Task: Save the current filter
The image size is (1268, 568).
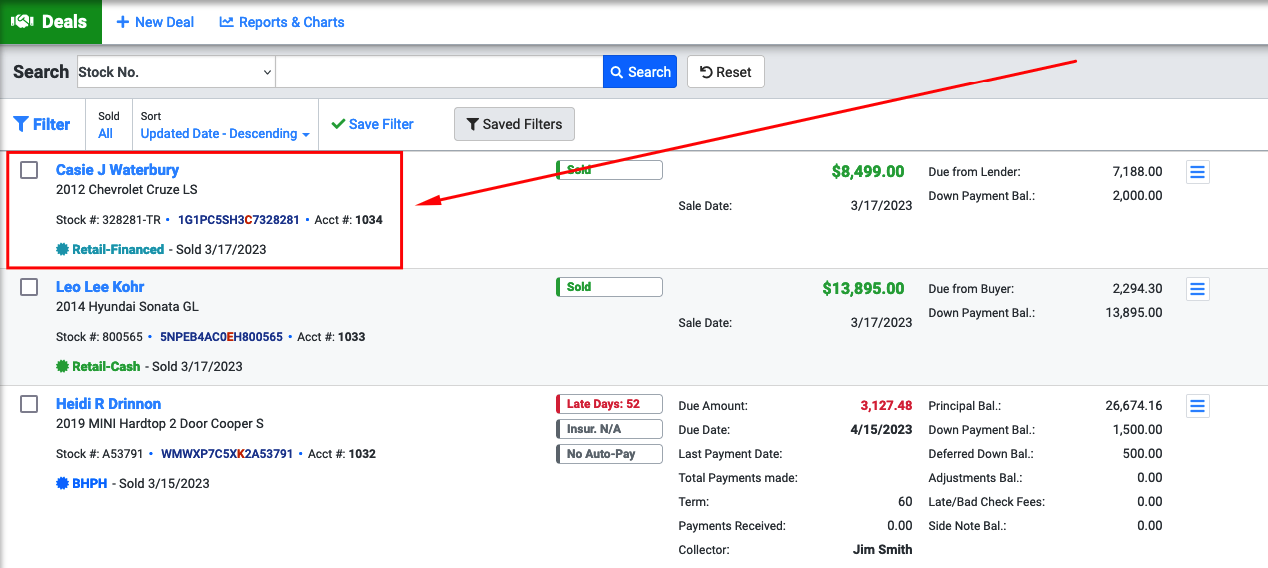Action: point(372,124)
